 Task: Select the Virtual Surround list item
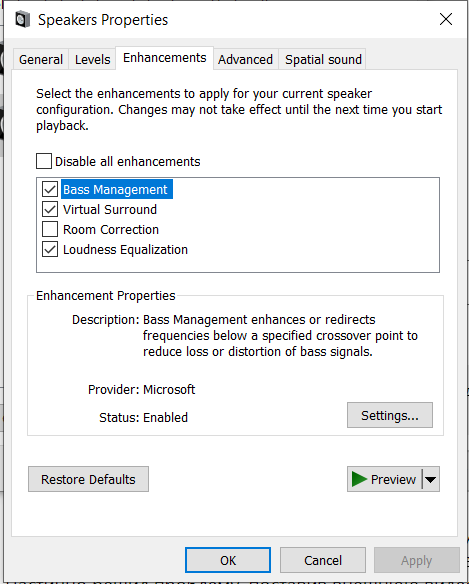pyautogui.click(x=110, y=209)
